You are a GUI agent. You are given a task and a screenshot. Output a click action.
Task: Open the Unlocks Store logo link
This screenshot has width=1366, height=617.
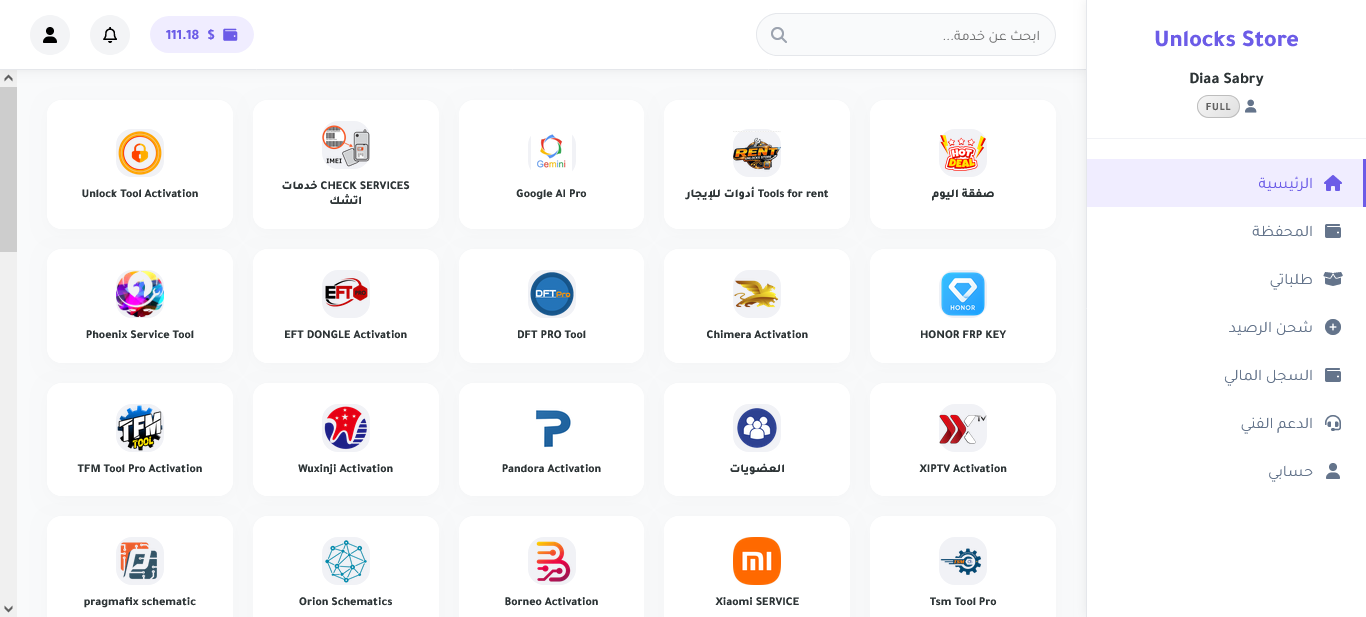tap(1226, 39)
